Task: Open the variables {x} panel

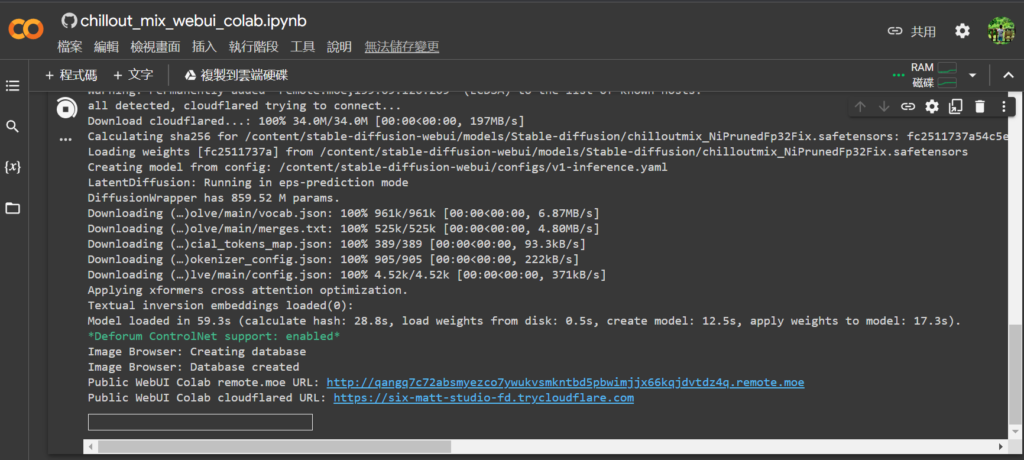Action: [12, 166]
